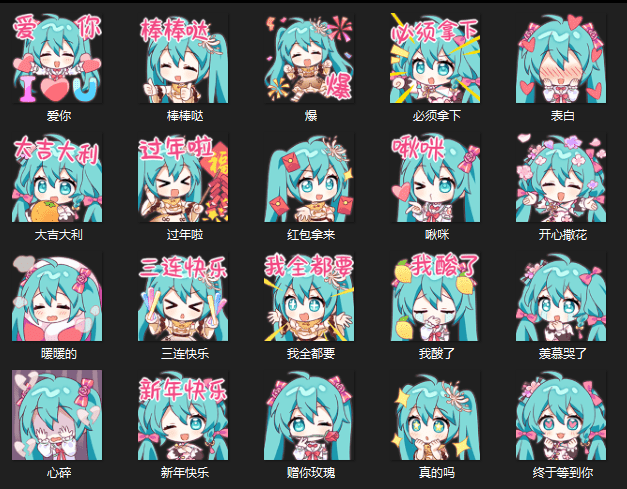The height and width of the screenshot is (489, 627).
Task: Select the 必须拿下 sticker
Action: 435,58
